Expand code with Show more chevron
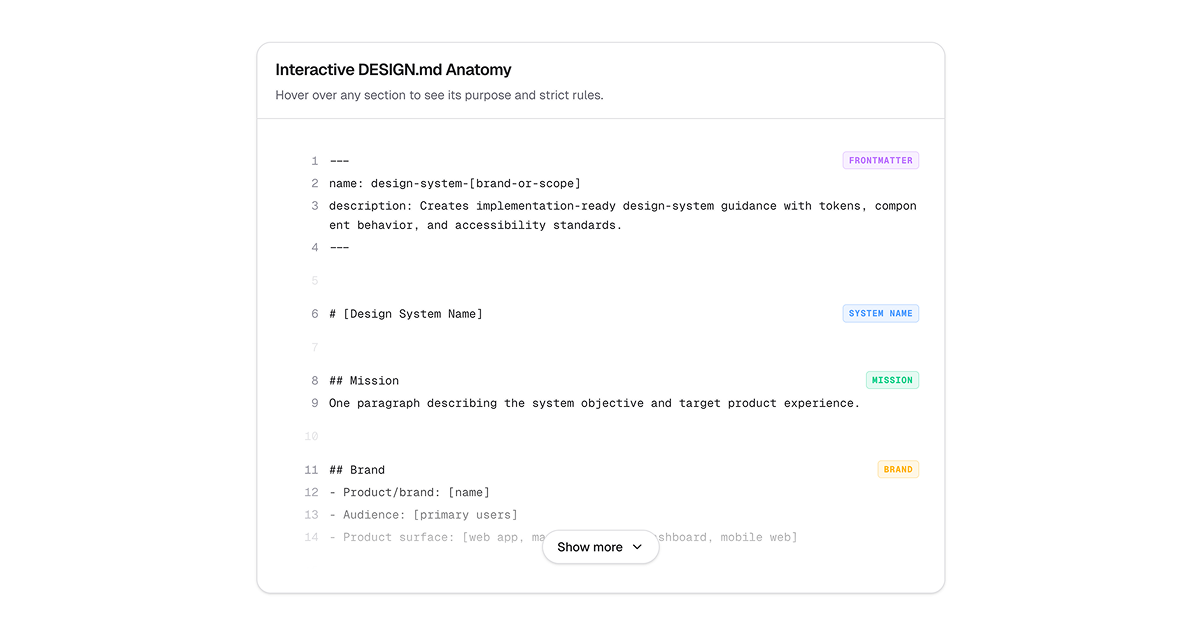 [x=637, y=547]
